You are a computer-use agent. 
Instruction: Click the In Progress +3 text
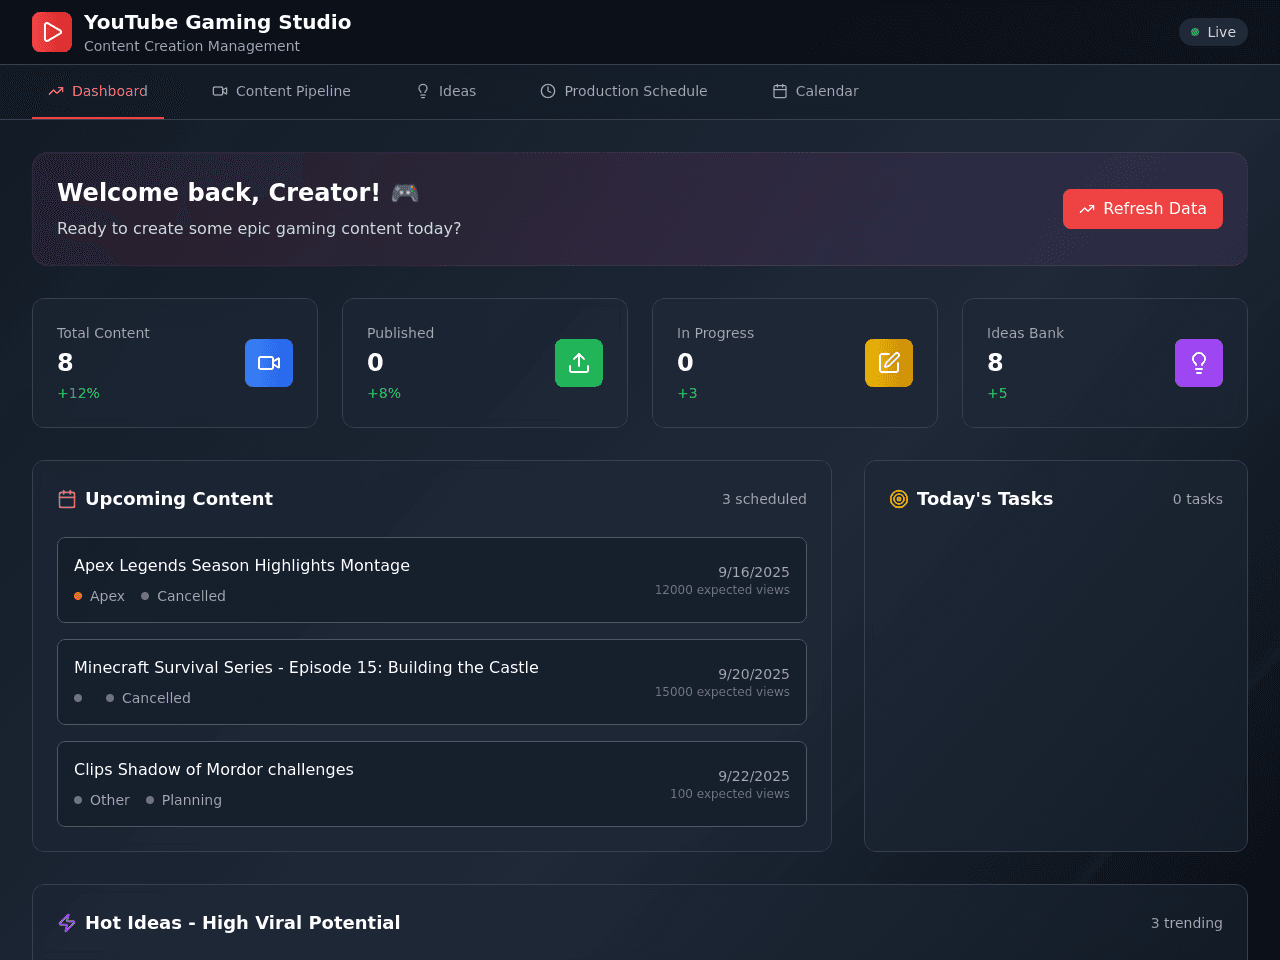(x=687, y=393)
